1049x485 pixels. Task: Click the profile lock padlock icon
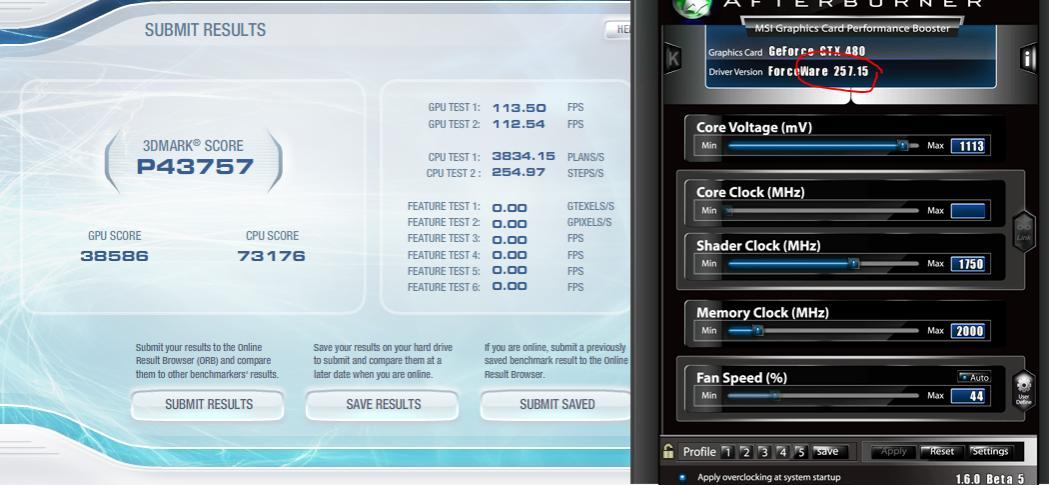[x=668, y=451]
